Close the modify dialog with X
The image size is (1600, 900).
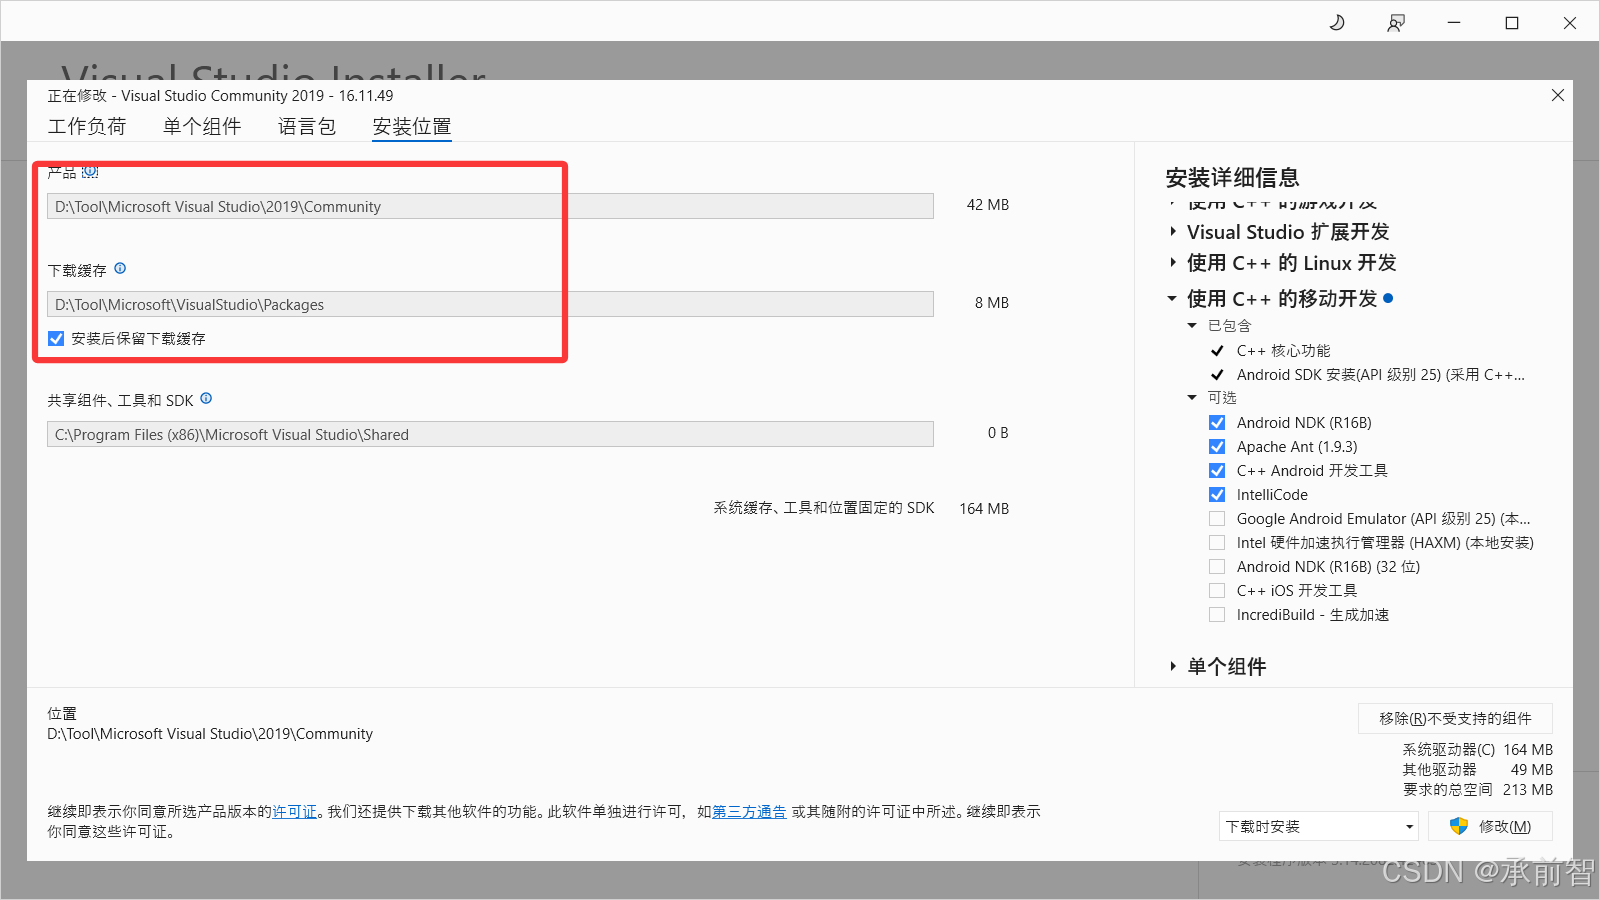[x=1557, y=95]
